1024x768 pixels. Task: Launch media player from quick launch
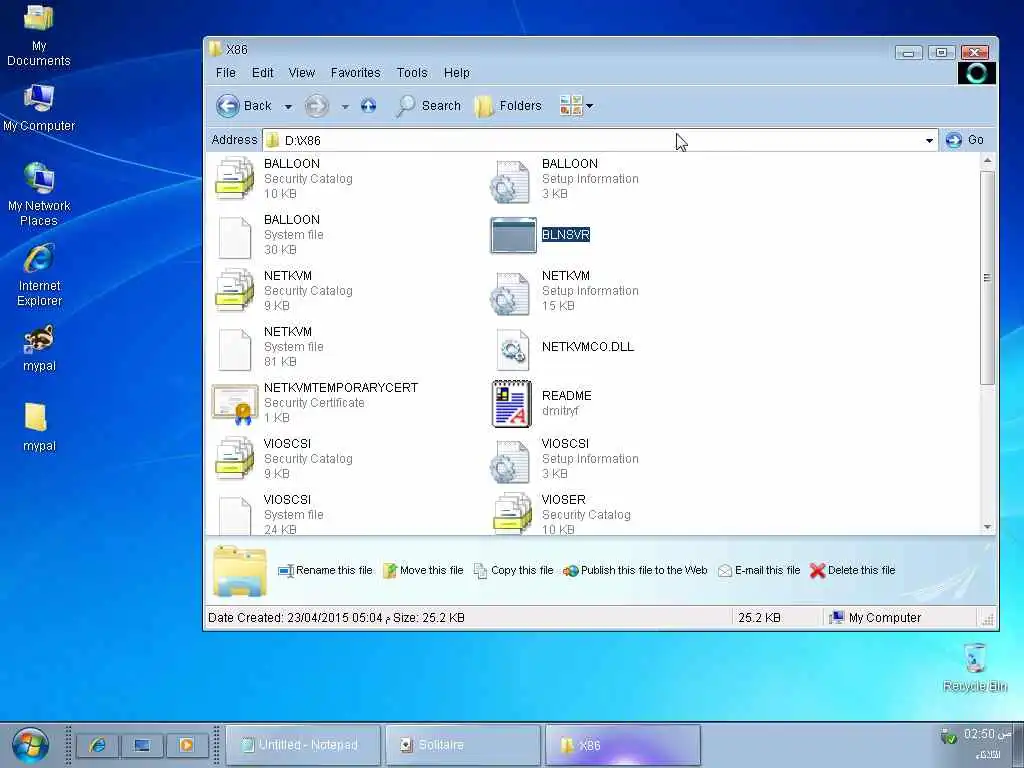pyautogui.click(x=187, y=744)
